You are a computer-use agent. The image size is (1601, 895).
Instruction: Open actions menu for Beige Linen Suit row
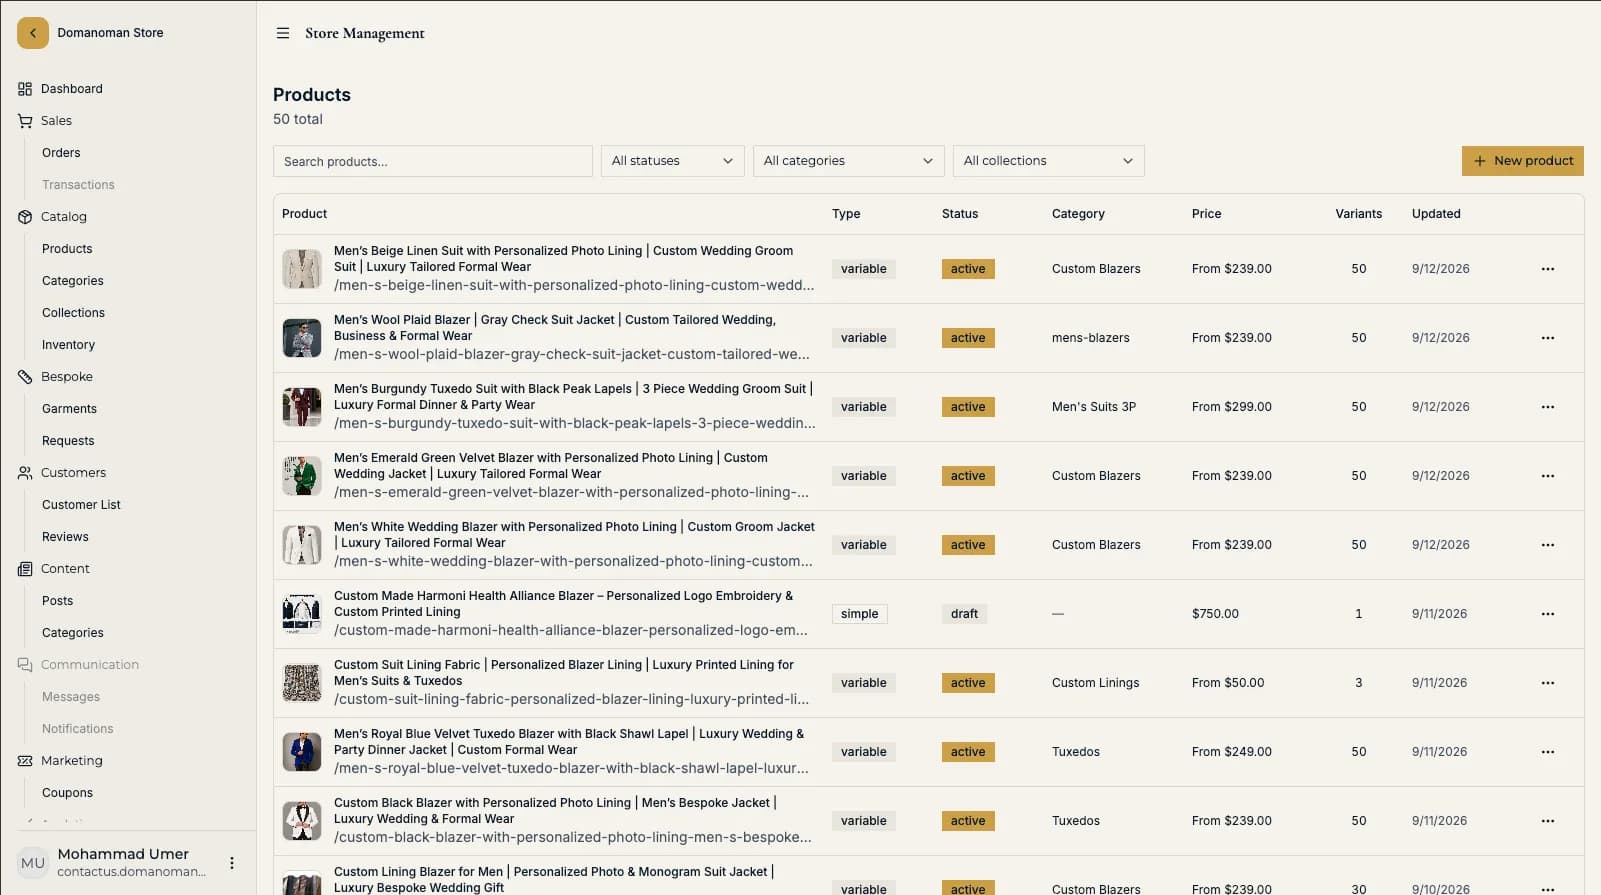pos(1548,269)
